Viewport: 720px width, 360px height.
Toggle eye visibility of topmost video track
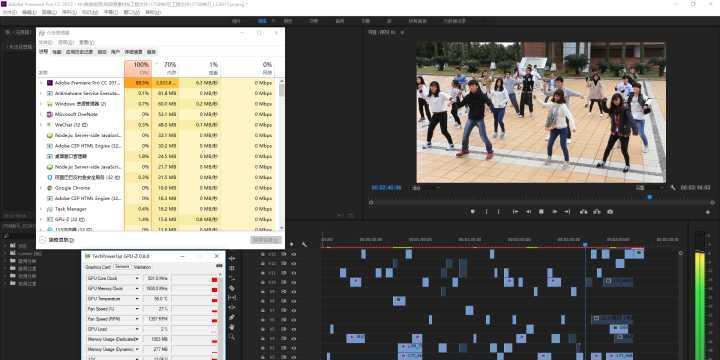(x=293, y=254)
